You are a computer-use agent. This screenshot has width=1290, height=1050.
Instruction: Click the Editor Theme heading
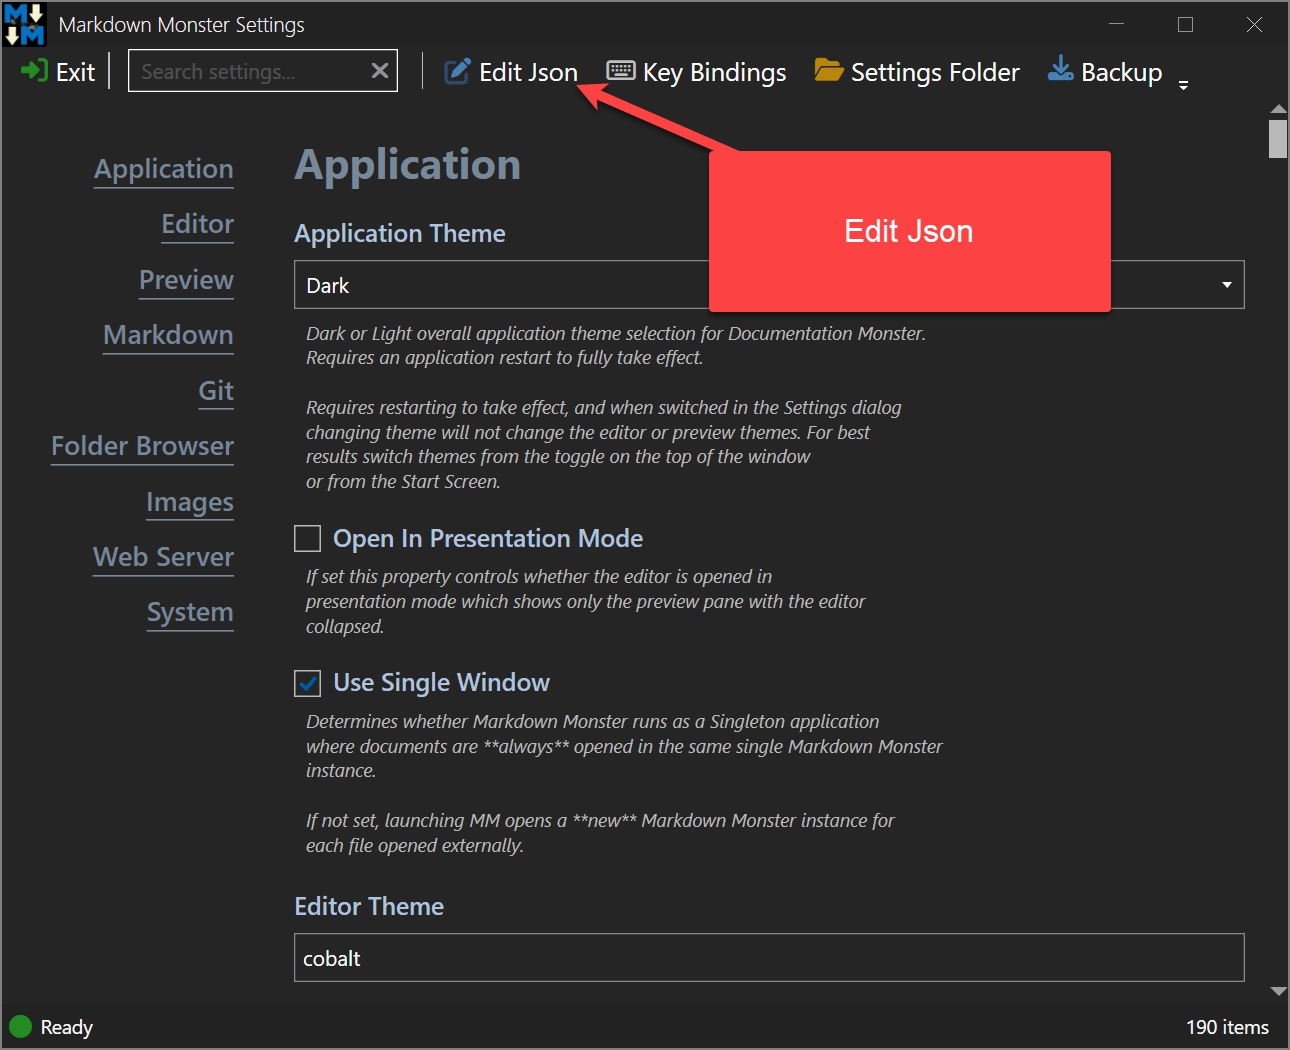coord(369,906)
